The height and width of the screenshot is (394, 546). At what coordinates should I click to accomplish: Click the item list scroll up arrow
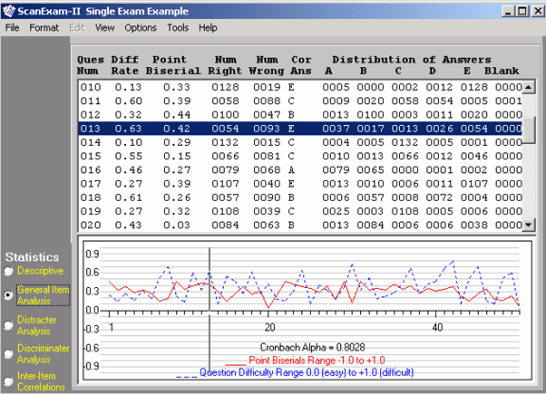coord(528,87)
